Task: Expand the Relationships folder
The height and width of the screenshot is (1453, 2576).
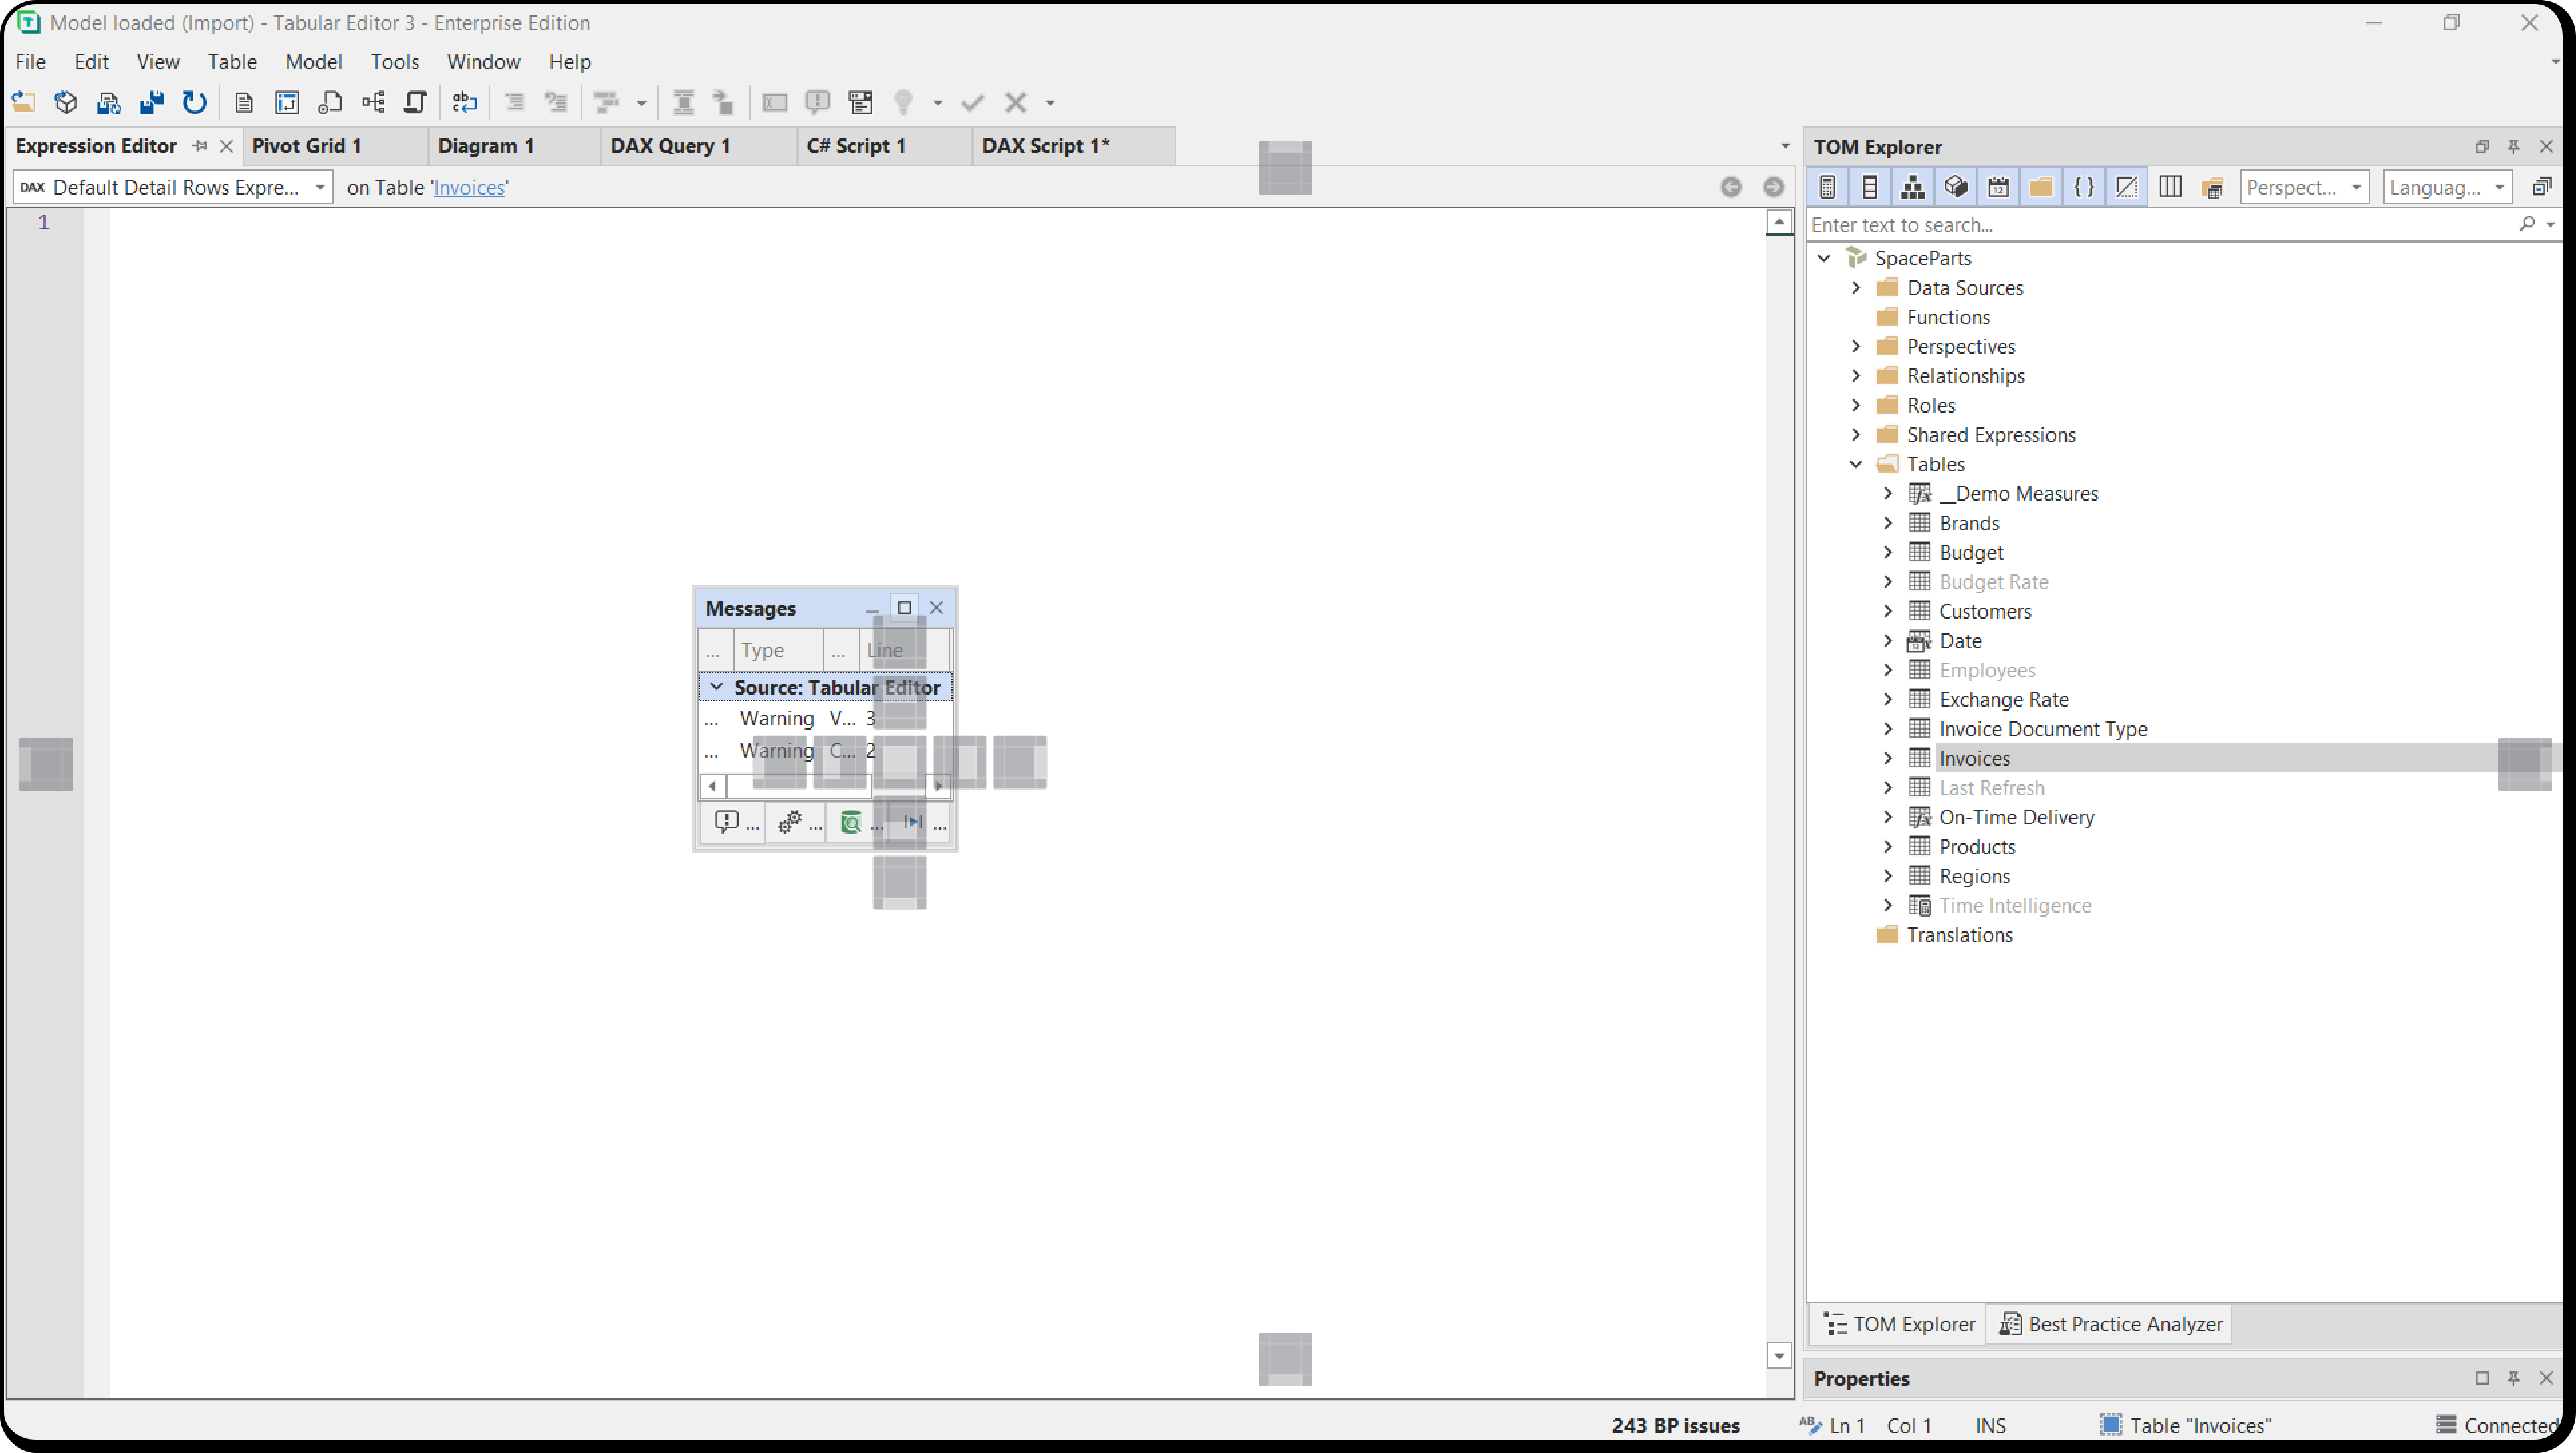Action: point(1857,376)
